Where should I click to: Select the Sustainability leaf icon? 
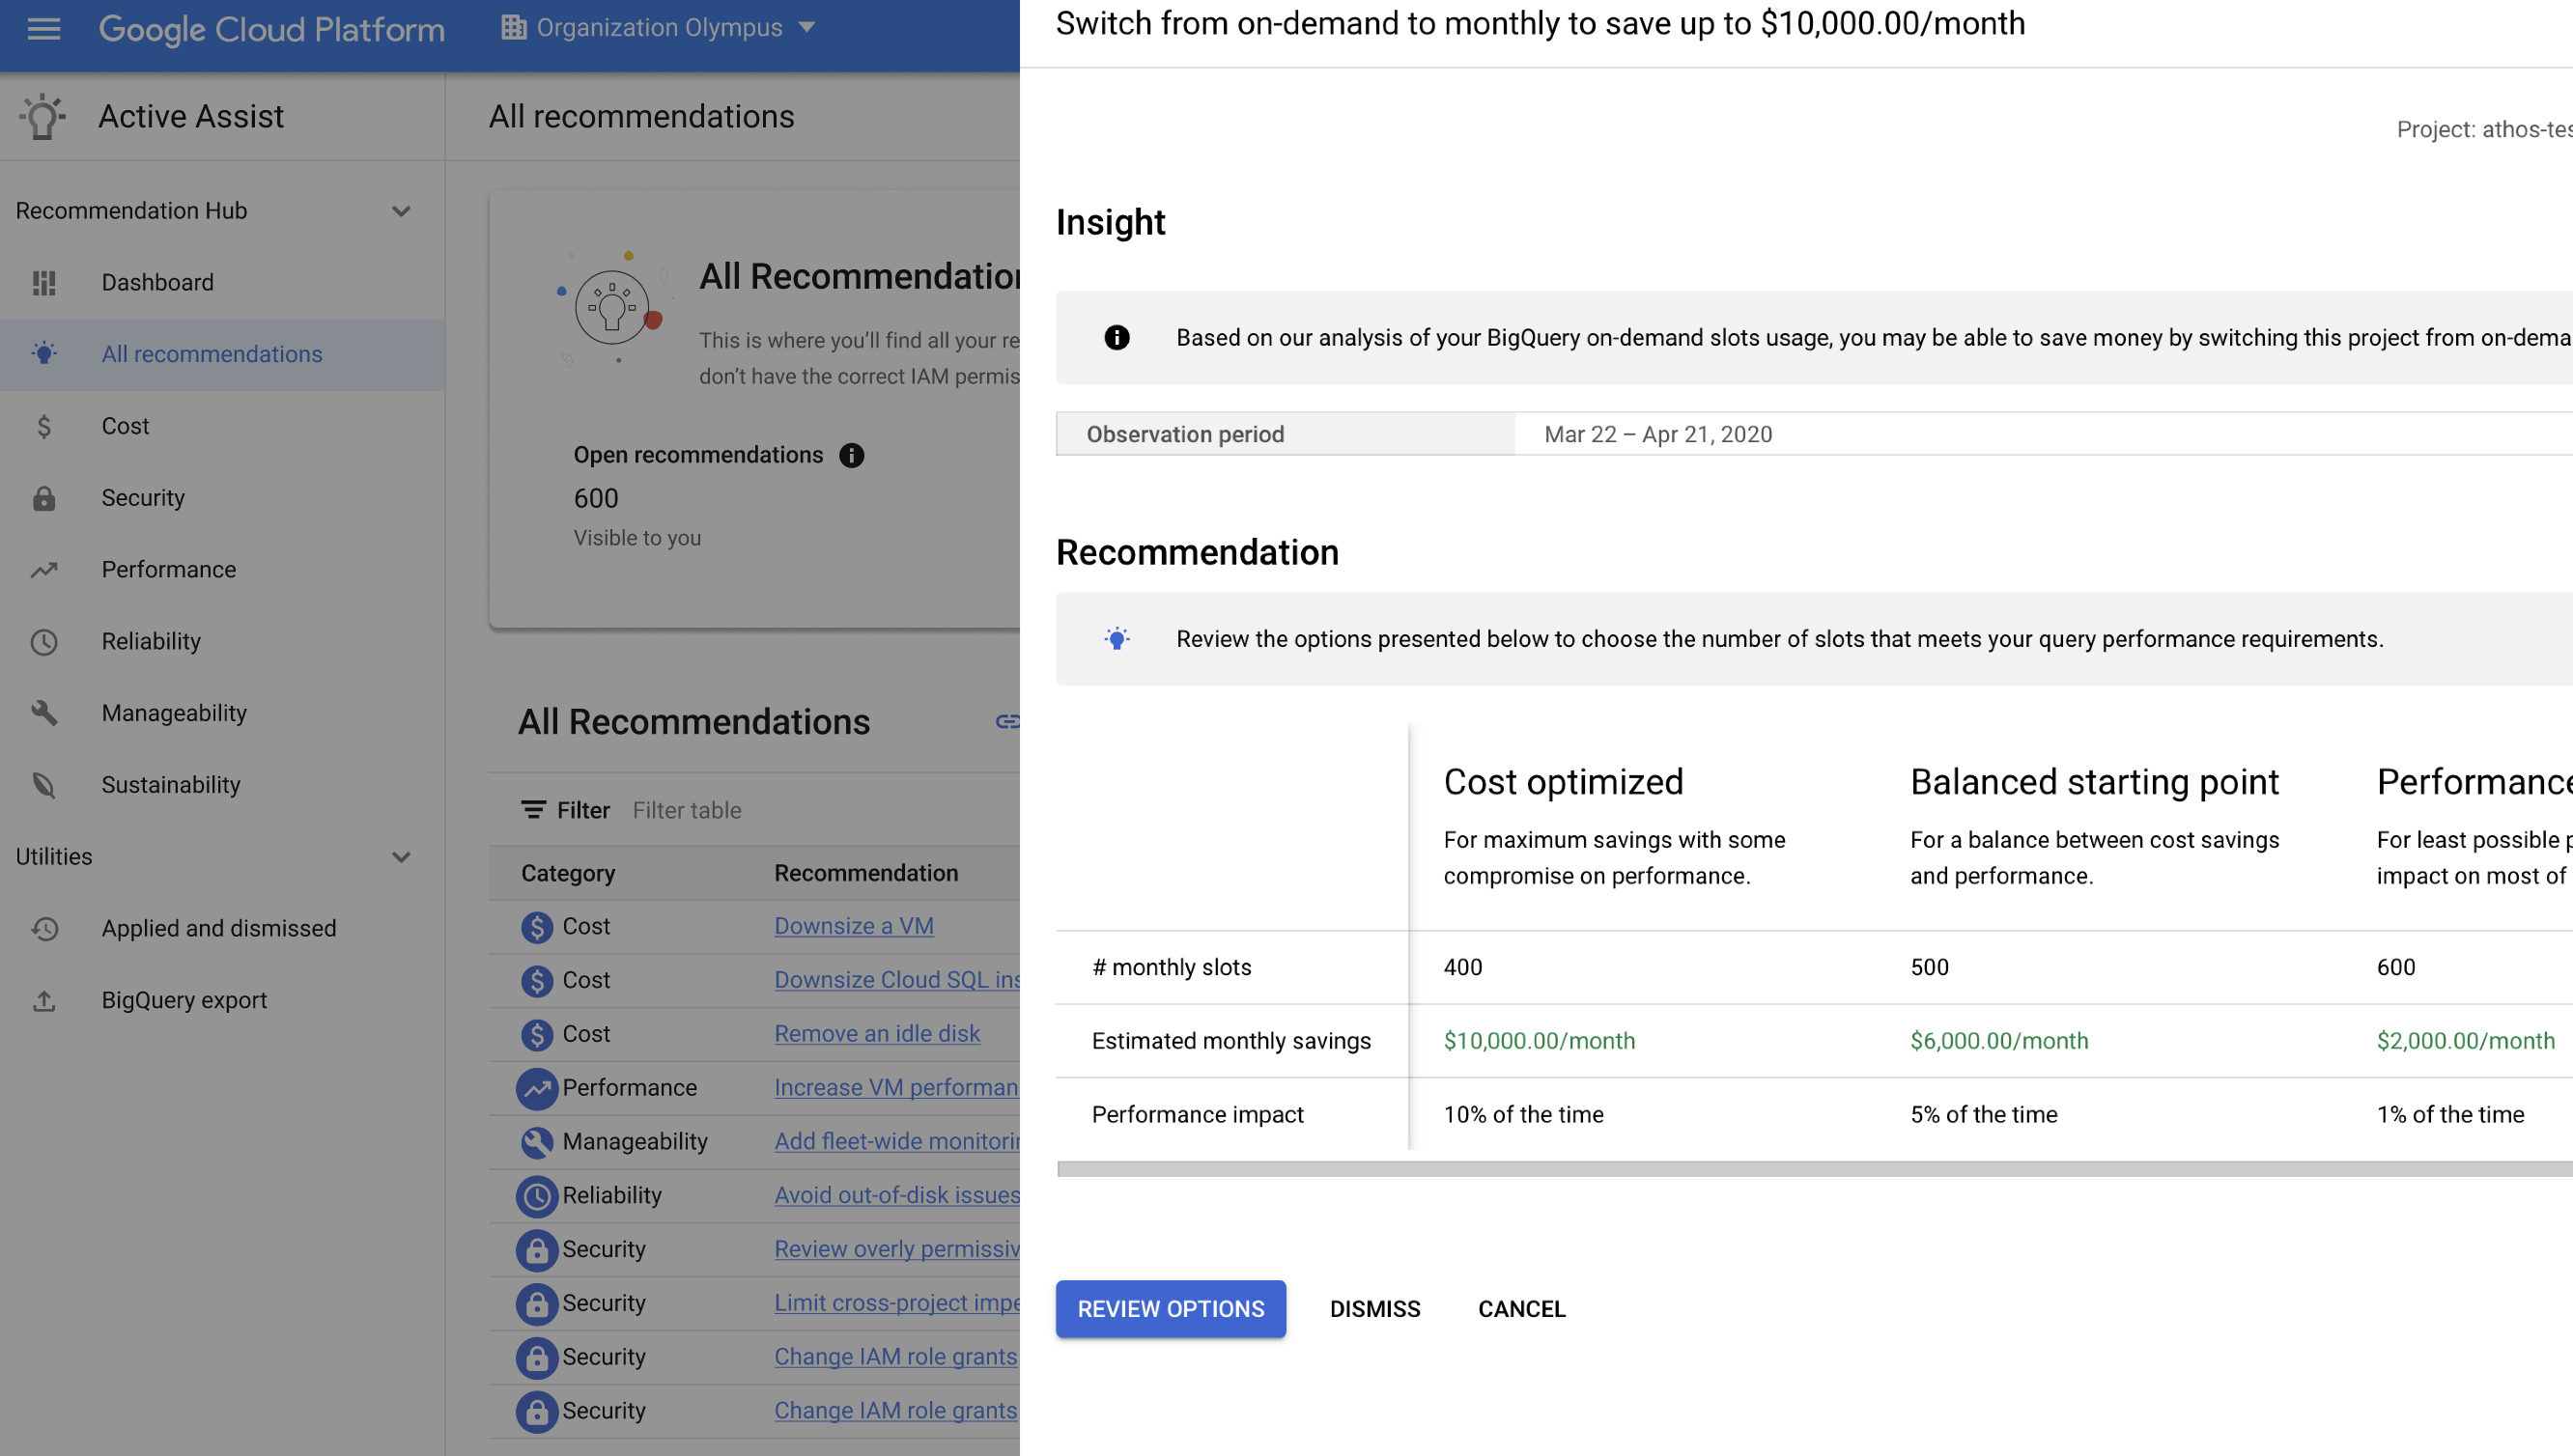44,783
